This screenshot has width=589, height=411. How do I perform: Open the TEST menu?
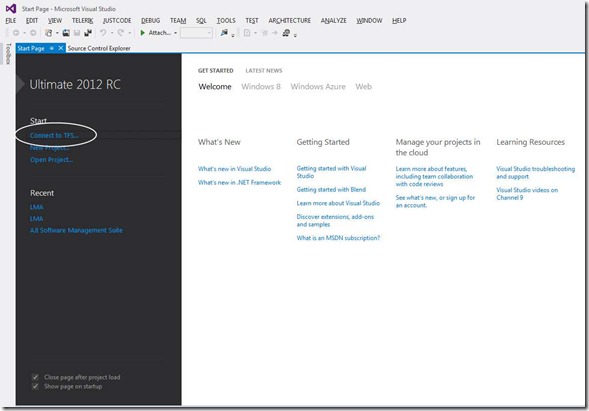click(x=252, y=21)
